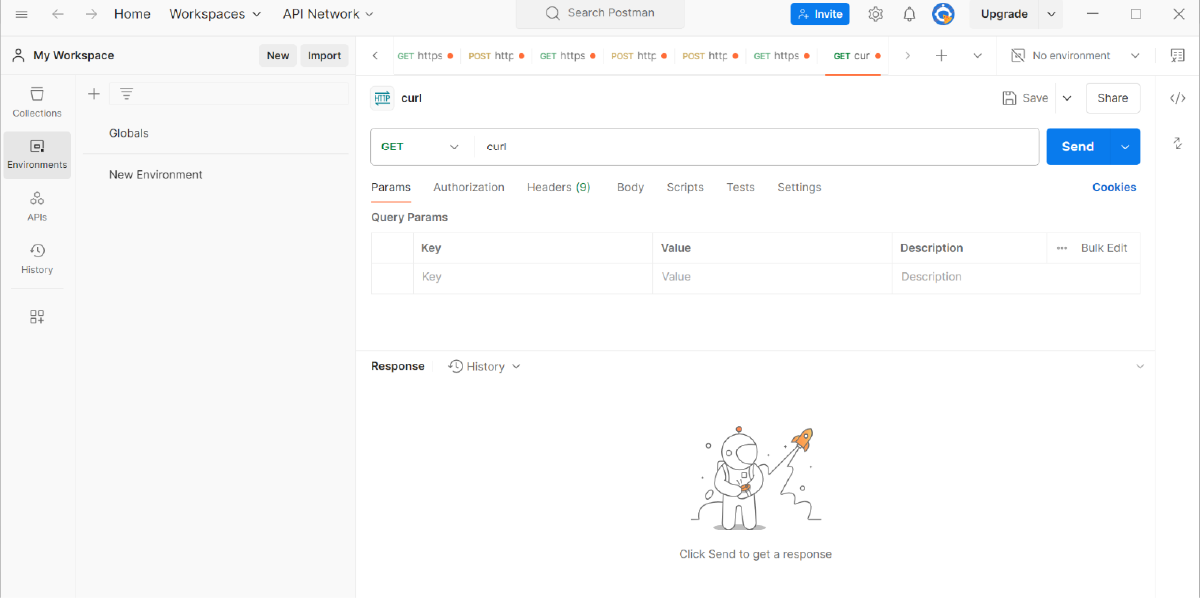Image resolution: width=1200 pixels, height=598 pixels.
Task: Open the environment quick look icon
Action: click(x=1177, y=56)
